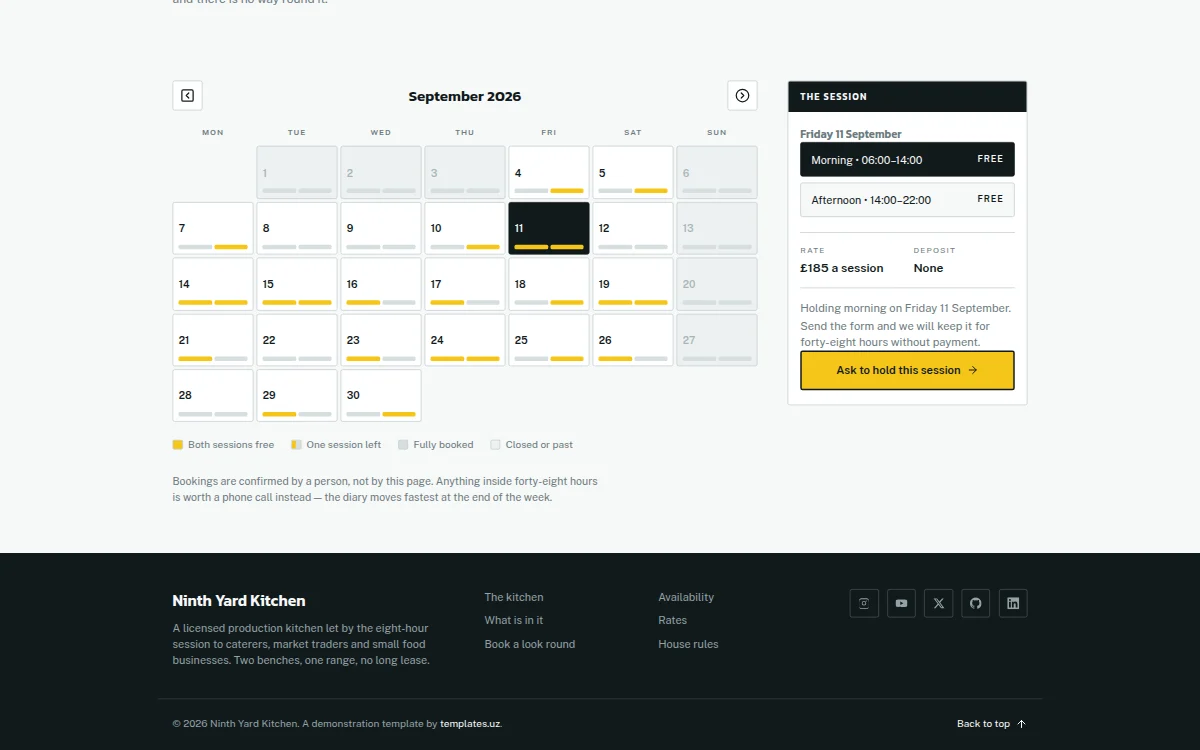Open the LinkedIn footer icon
Screen dimensions: 1200x750
tap(1013, 603)
